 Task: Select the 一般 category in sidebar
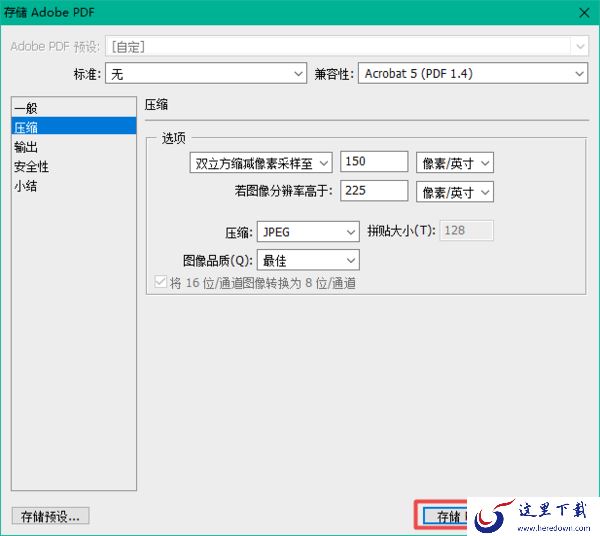tap(74, 108)
